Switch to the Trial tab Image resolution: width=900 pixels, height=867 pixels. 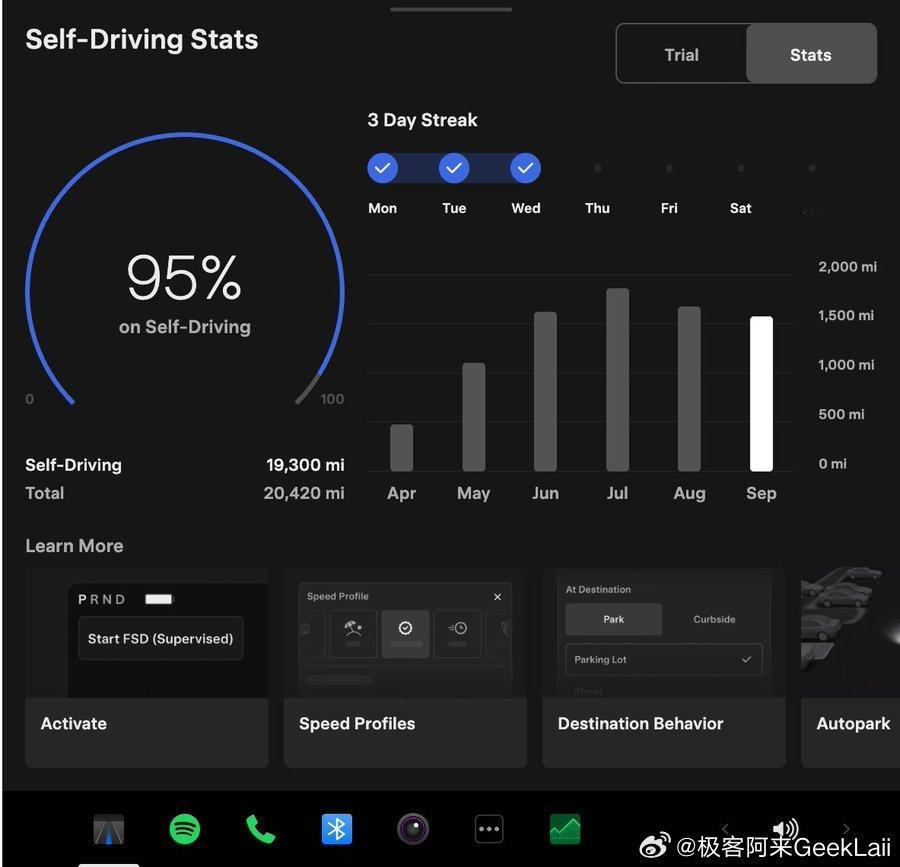pos(681,55)
